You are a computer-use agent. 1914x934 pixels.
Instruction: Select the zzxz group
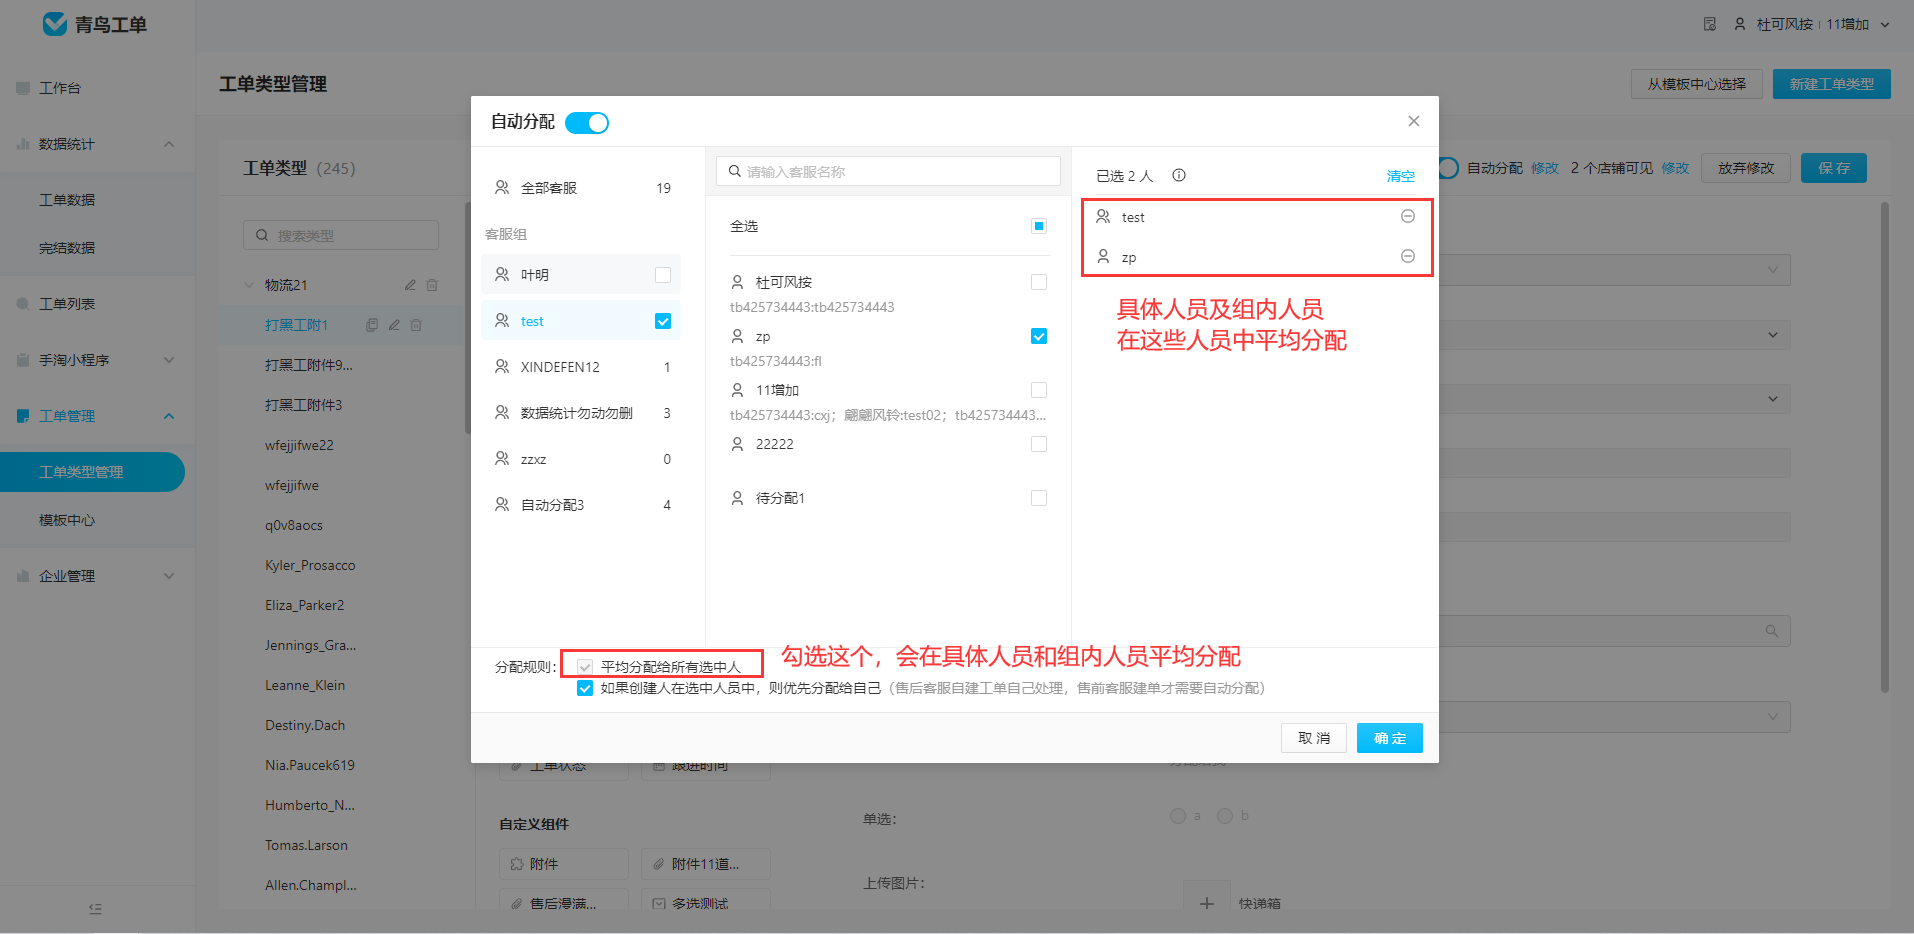(x=581, y=459)
